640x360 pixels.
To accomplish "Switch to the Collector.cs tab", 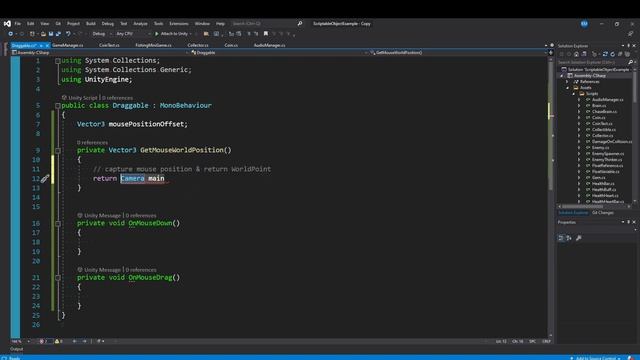I will [198, 45].
